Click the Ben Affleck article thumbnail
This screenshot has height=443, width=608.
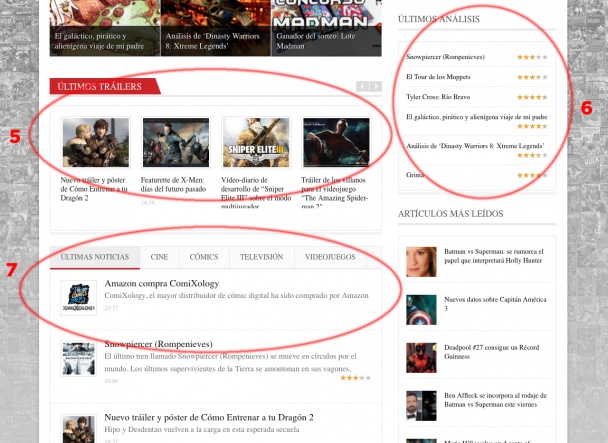[421, 406]
